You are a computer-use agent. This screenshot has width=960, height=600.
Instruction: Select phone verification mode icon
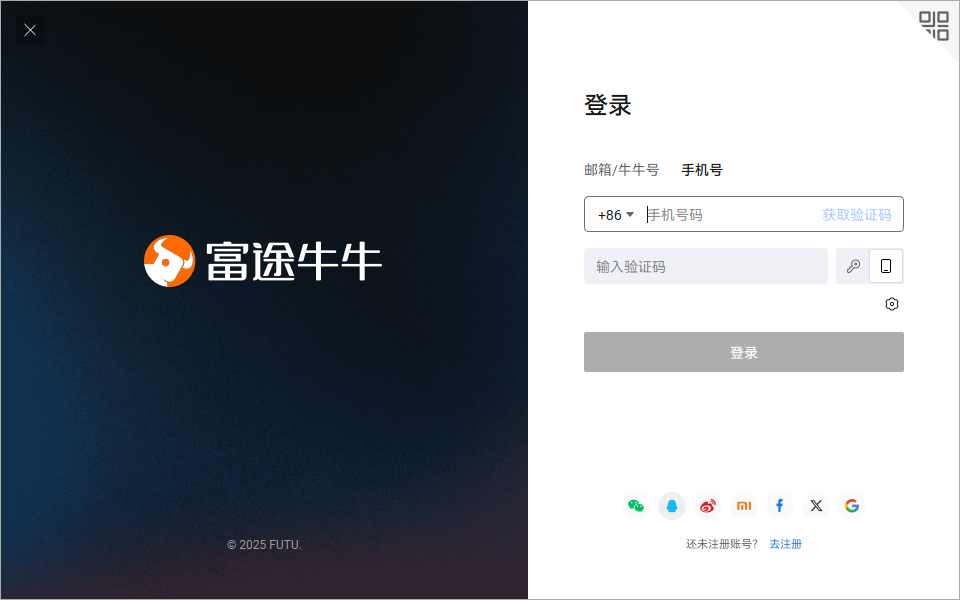[x=886, y=266]
